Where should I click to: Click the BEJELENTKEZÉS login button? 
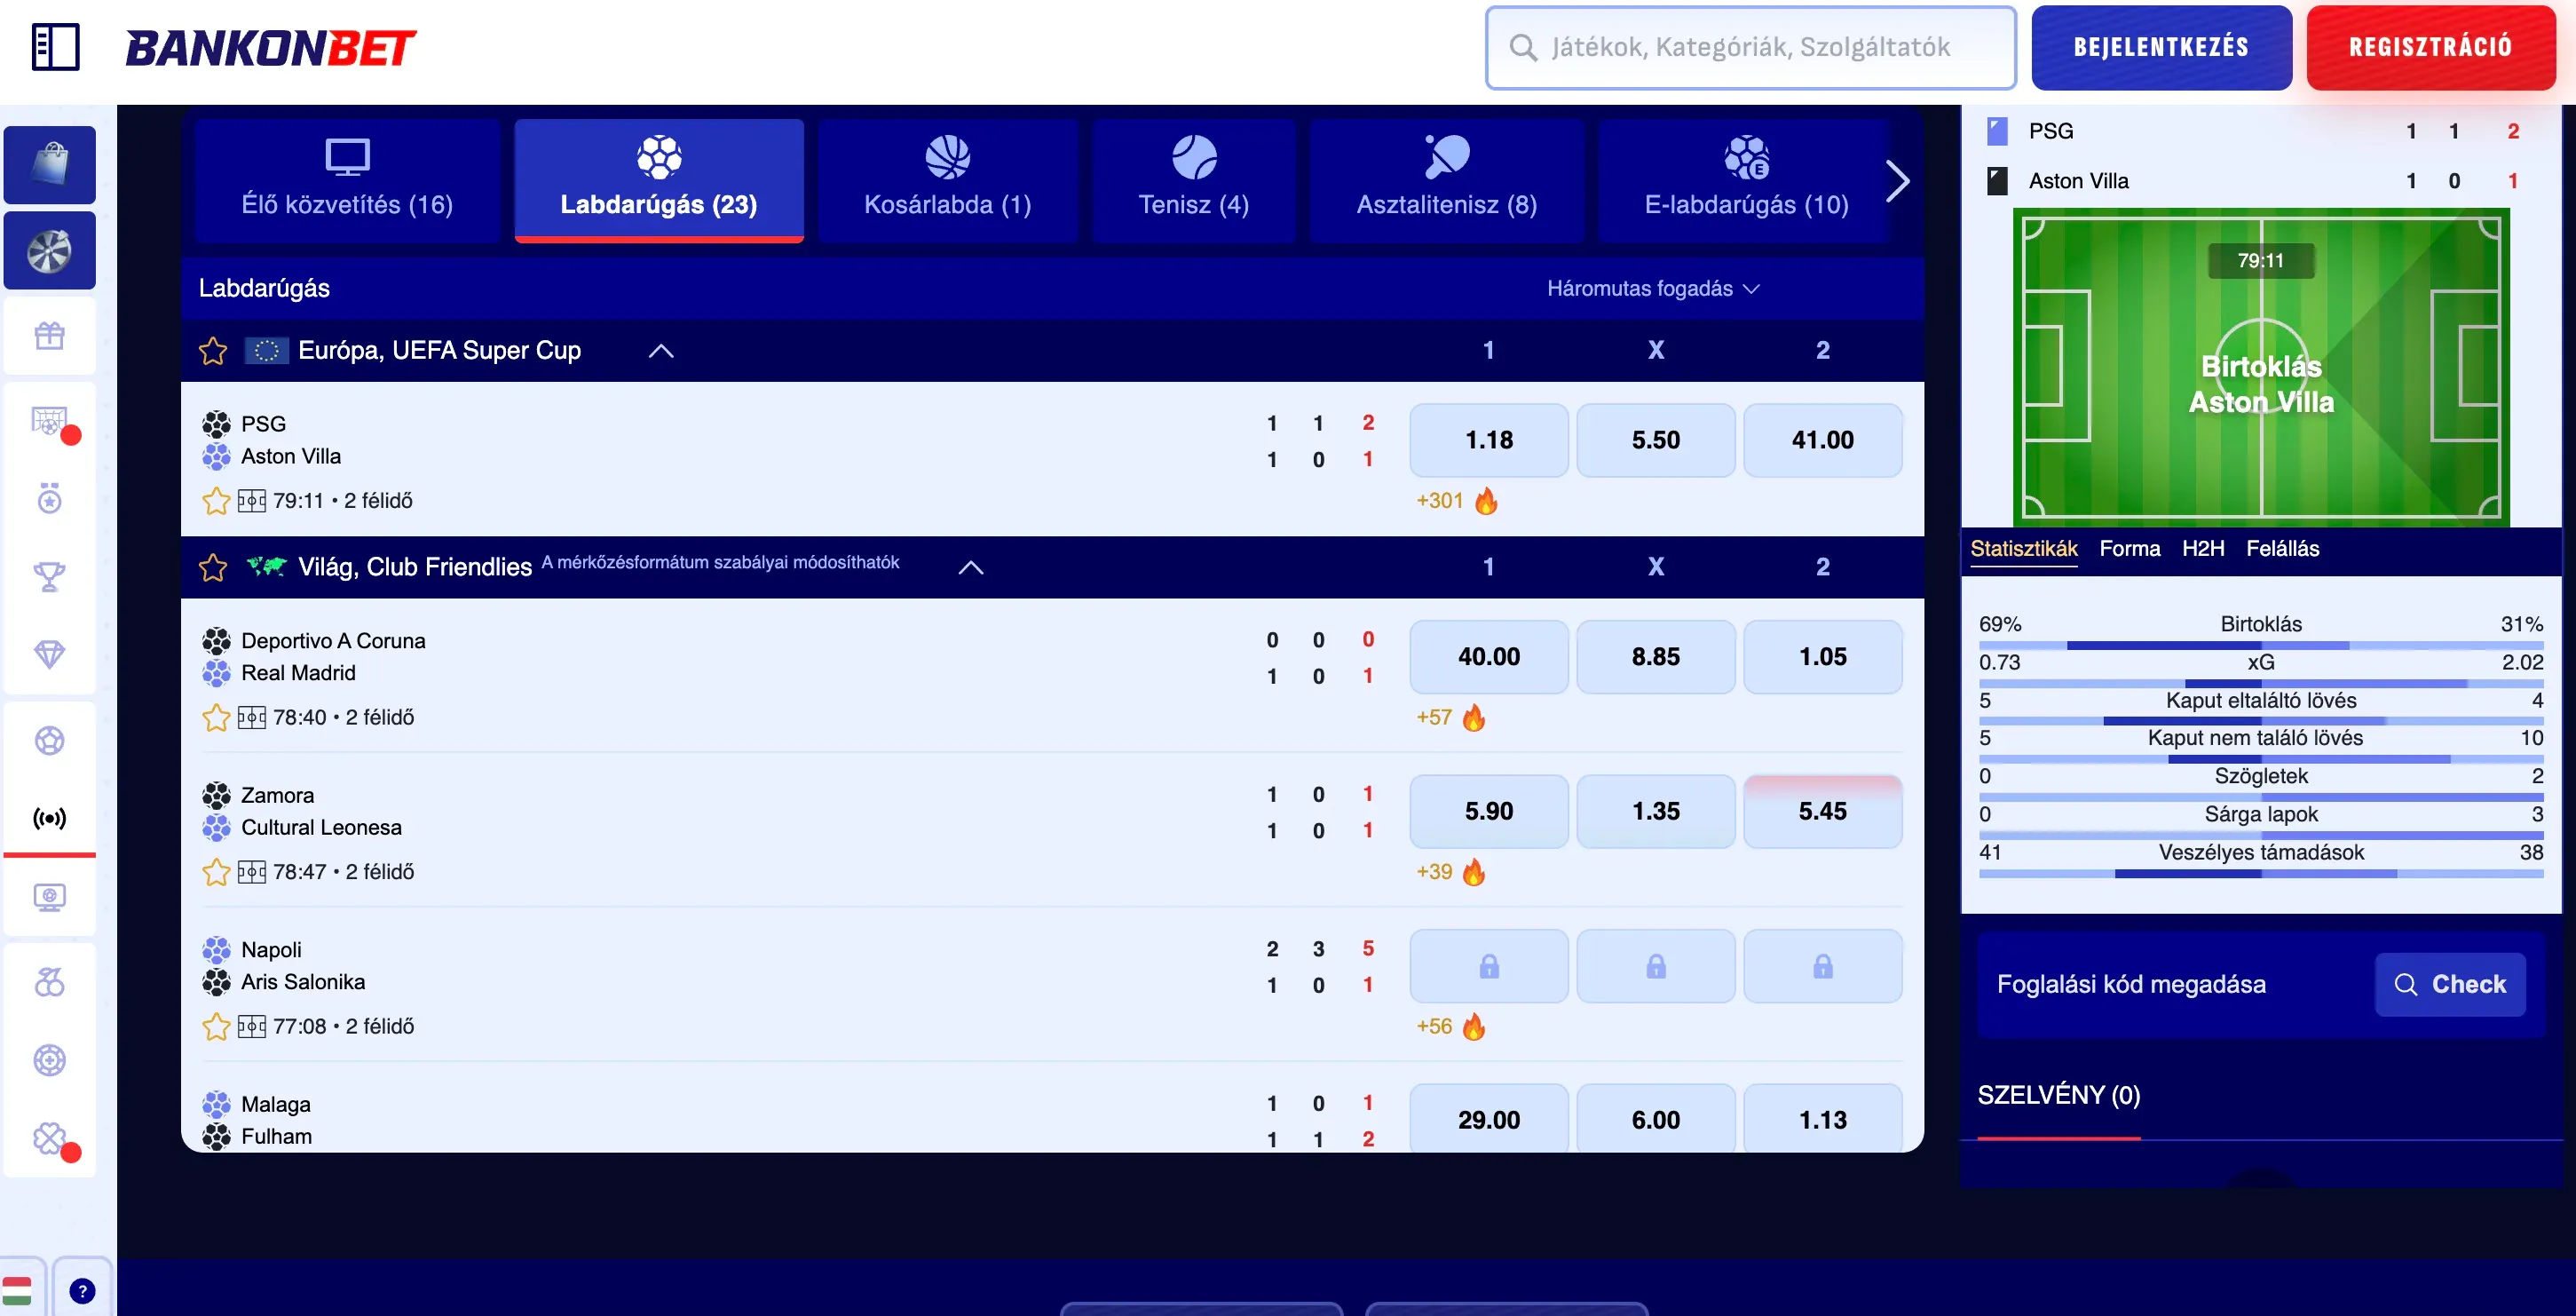pos(2161,47)
